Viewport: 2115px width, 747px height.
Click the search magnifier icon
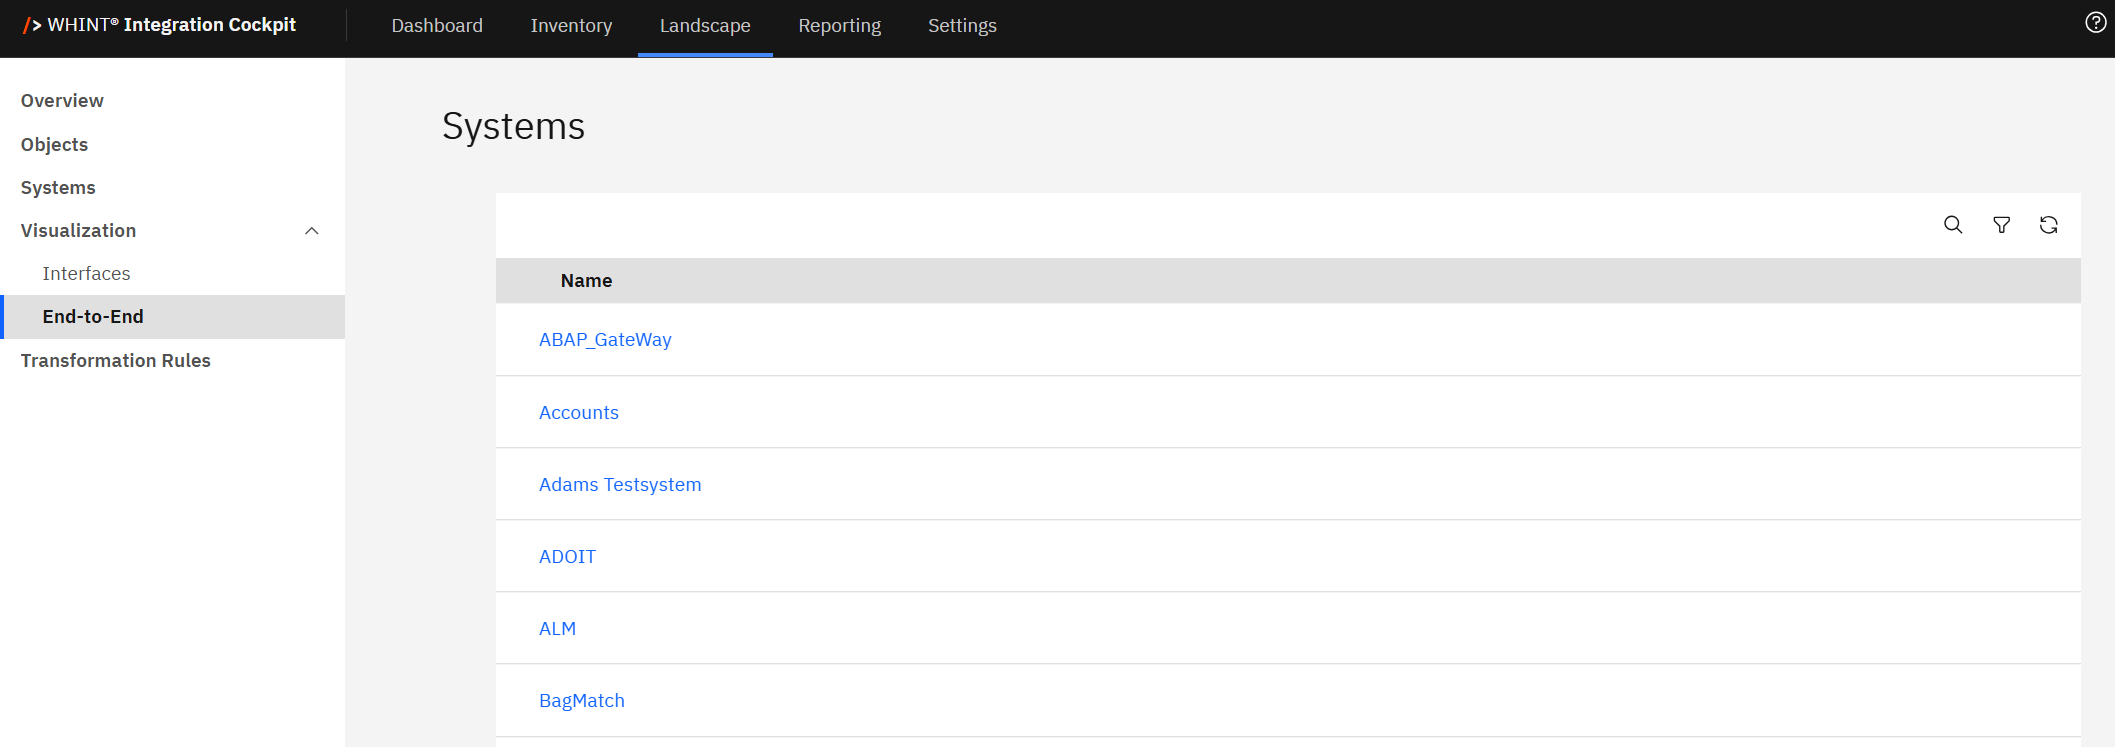click(1952, 225)
